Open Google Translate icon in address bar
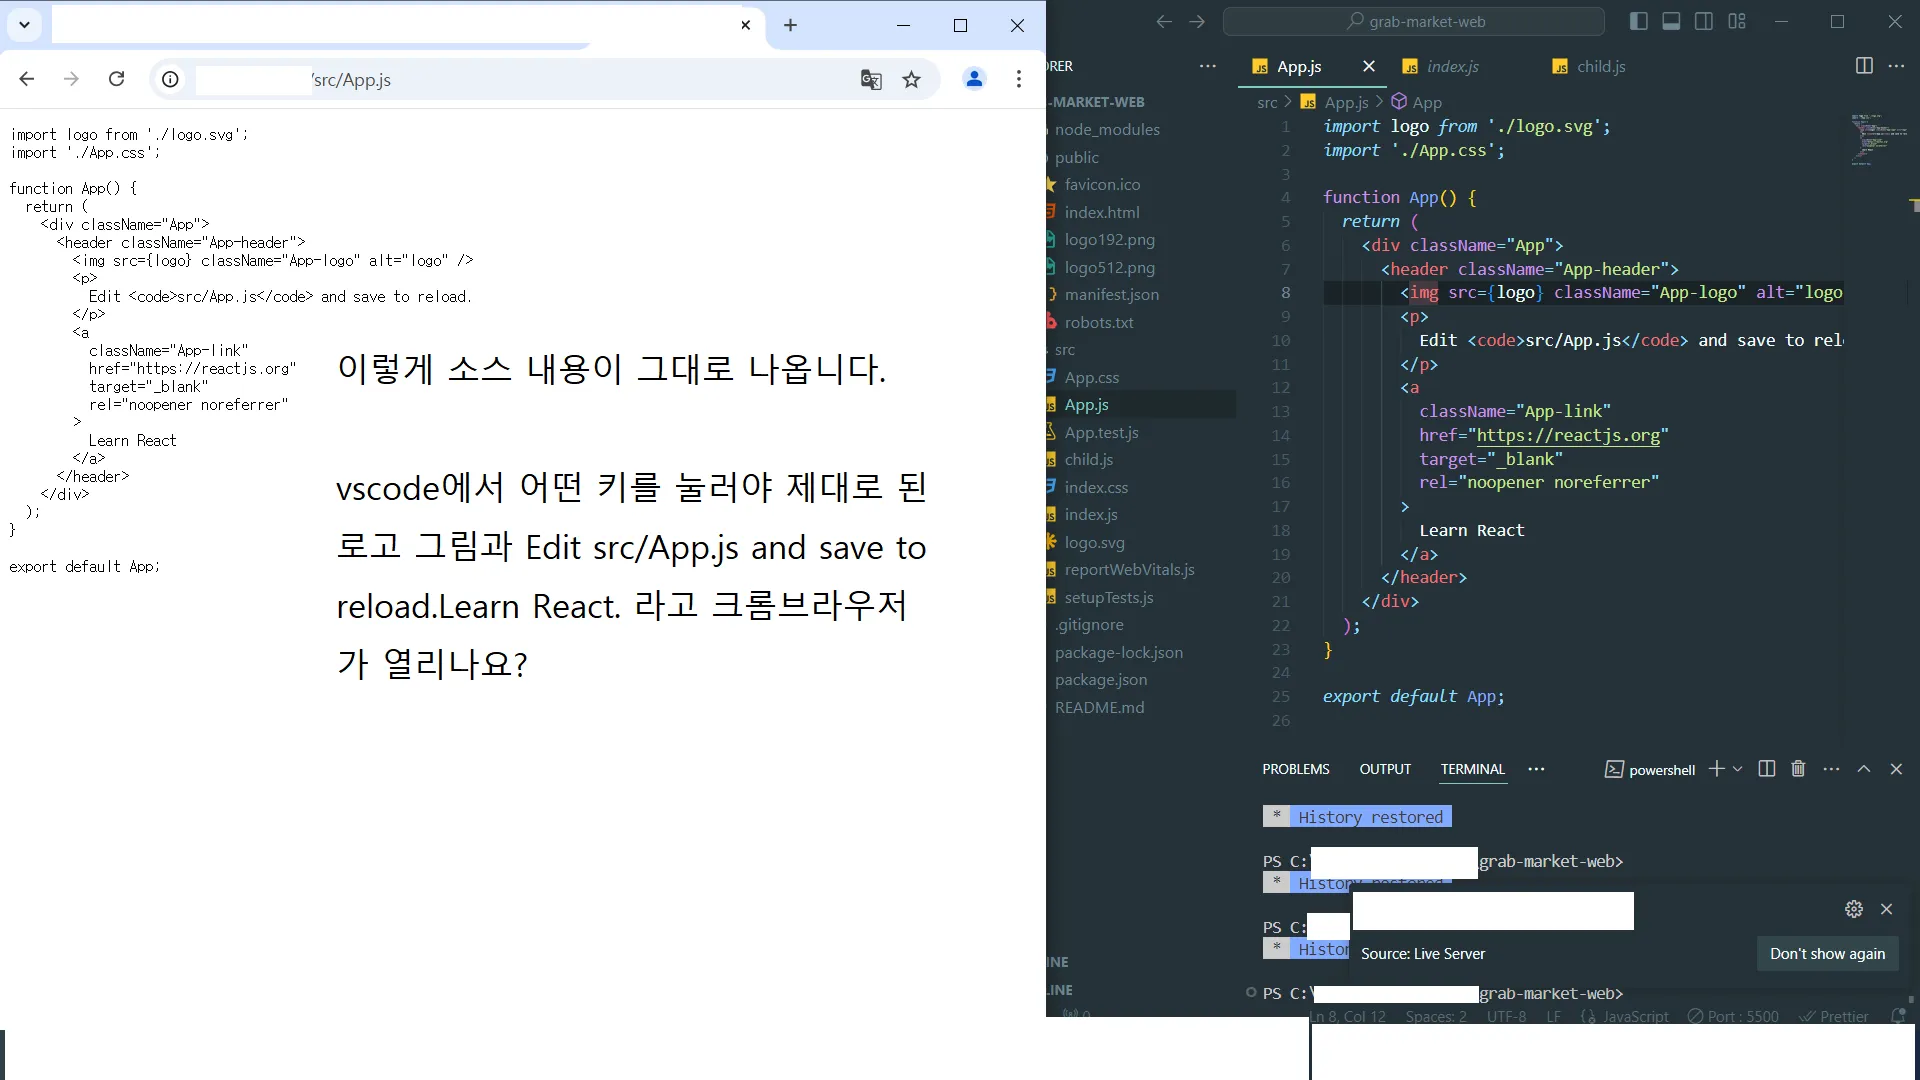Image resolution: width=1920 pixels, height=1080 pixels. pos(871,80)
